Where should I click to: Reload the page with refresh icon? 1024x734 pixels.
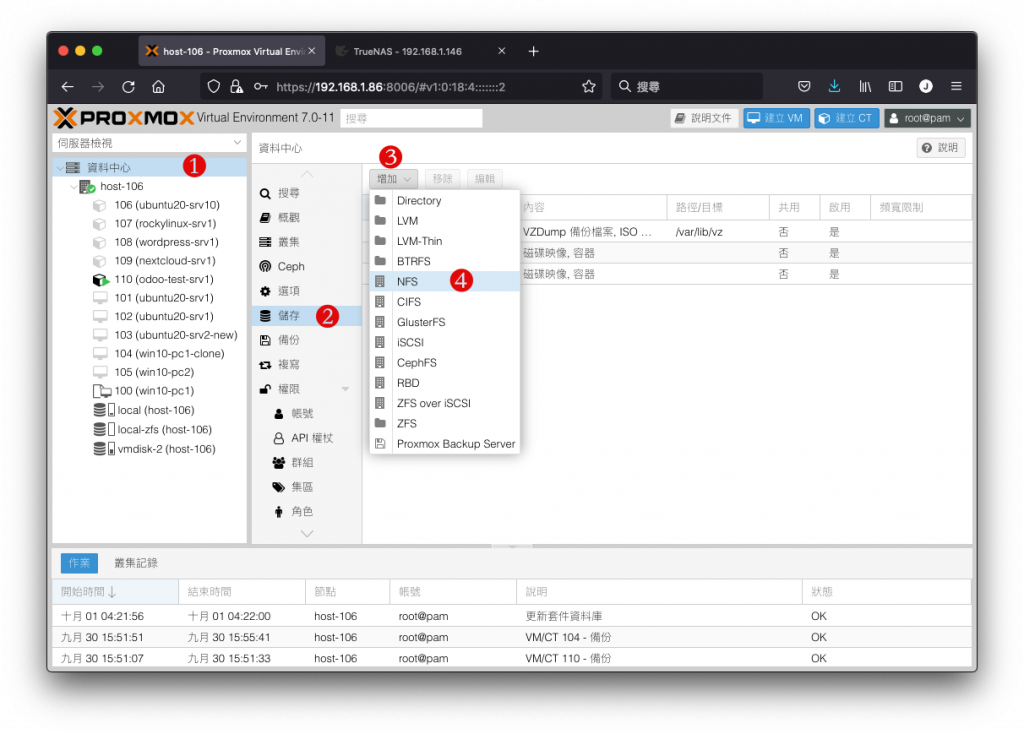point(129,87)
